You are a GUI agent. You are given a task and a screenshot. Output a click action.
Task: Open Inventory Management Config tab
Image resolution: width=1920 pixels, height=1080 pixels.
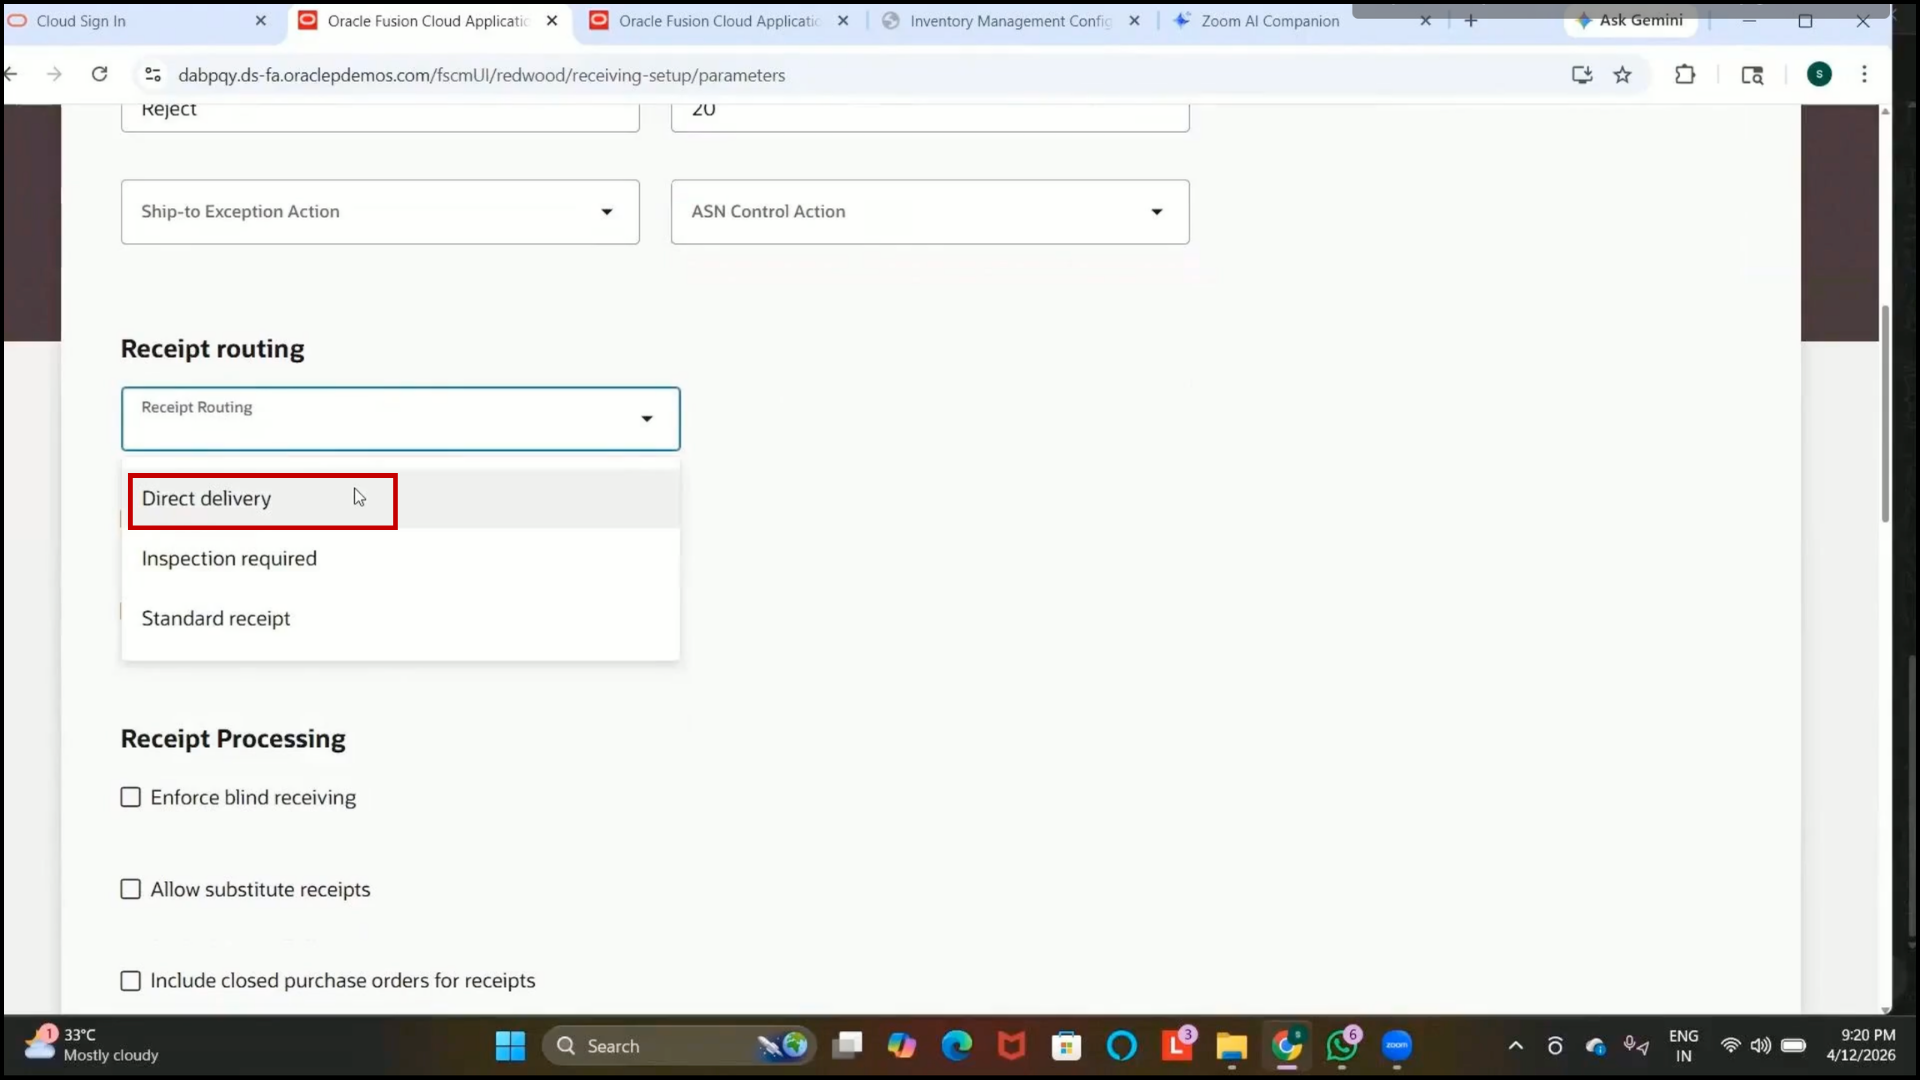[1010, 21]
